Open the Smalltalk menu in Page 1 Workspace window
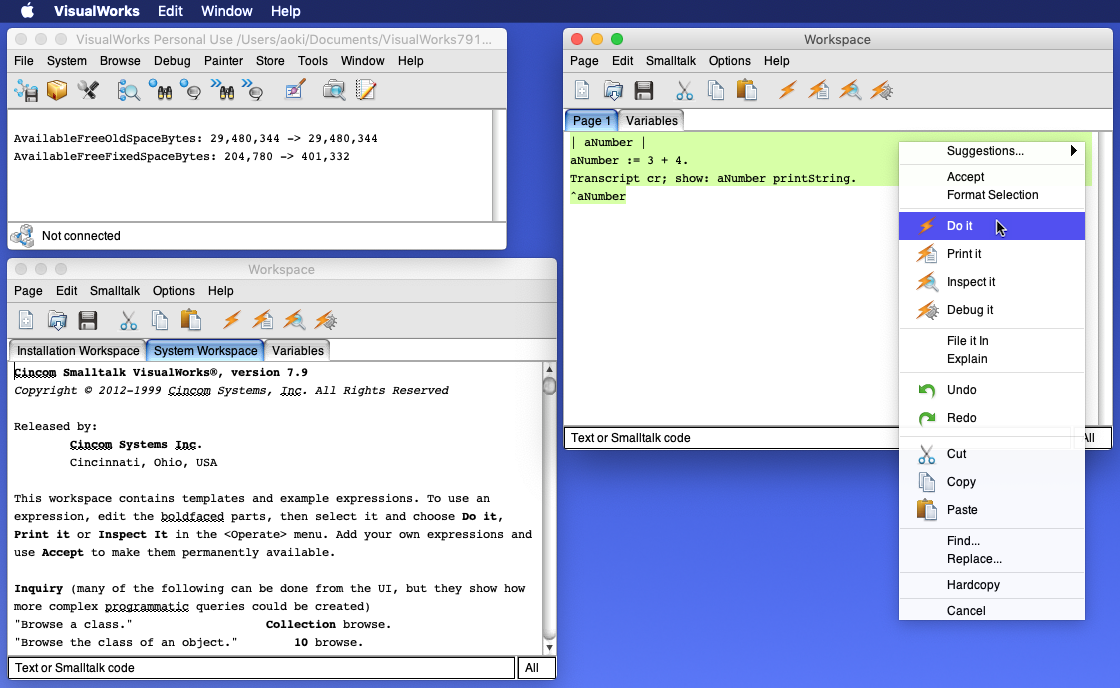This screenshot has width=1120, height=688. click(x=671, y=61)
